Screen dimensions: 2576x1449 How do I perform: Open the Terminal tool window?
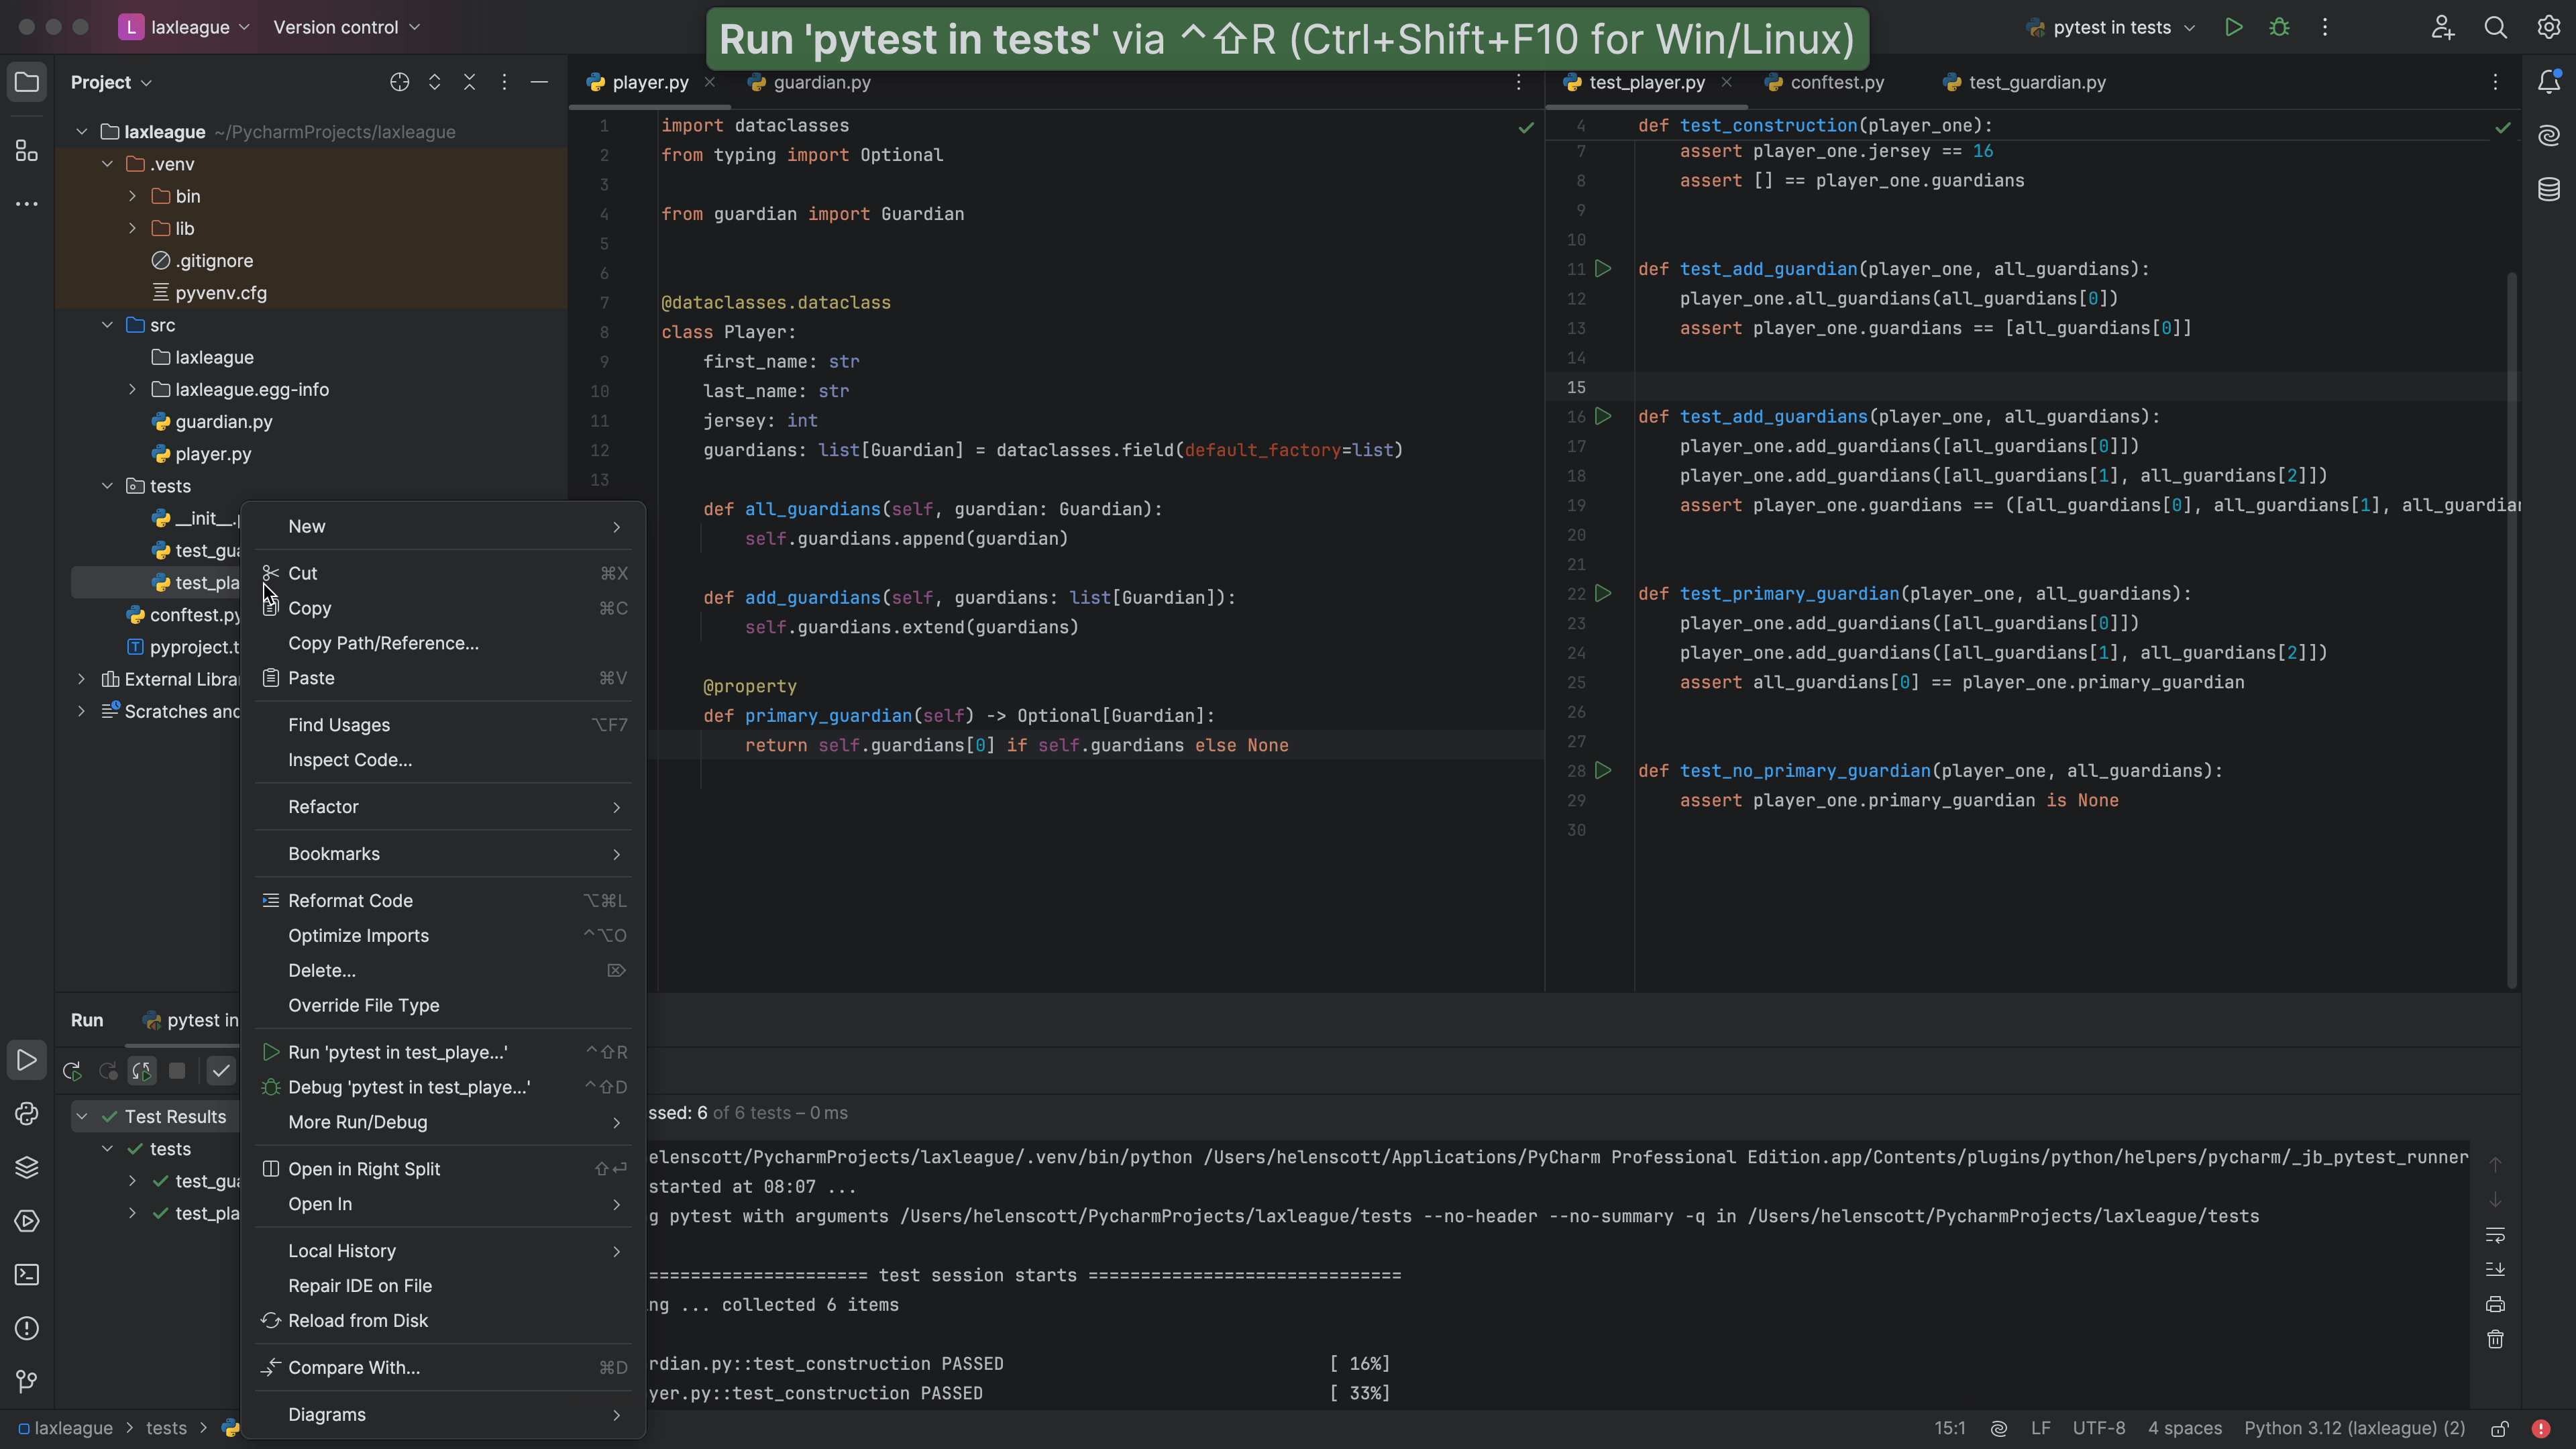tap(26, 1275)
